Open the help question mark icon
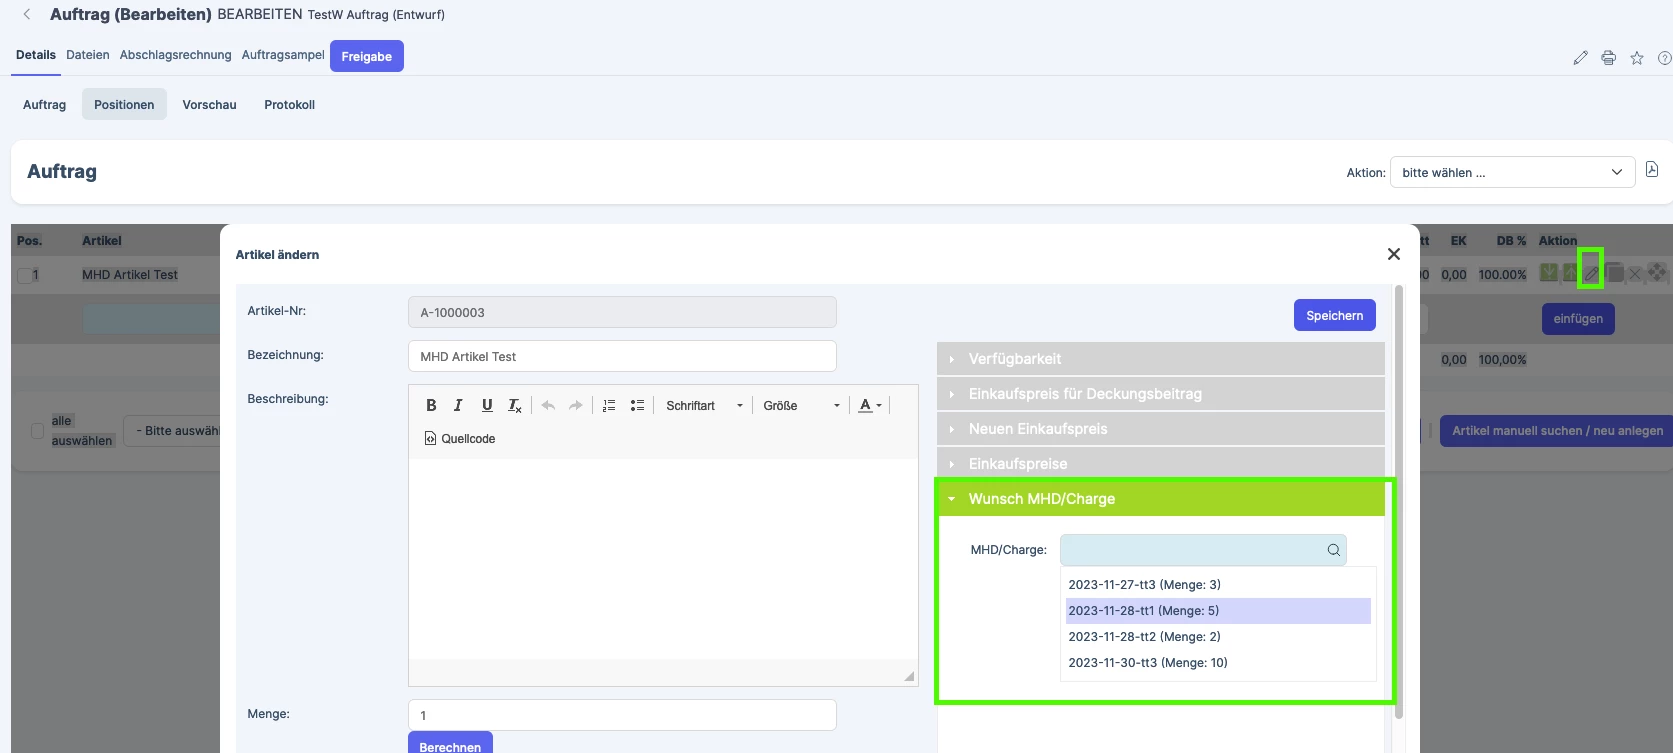 pyautogui.click(x=1665, y=58)
